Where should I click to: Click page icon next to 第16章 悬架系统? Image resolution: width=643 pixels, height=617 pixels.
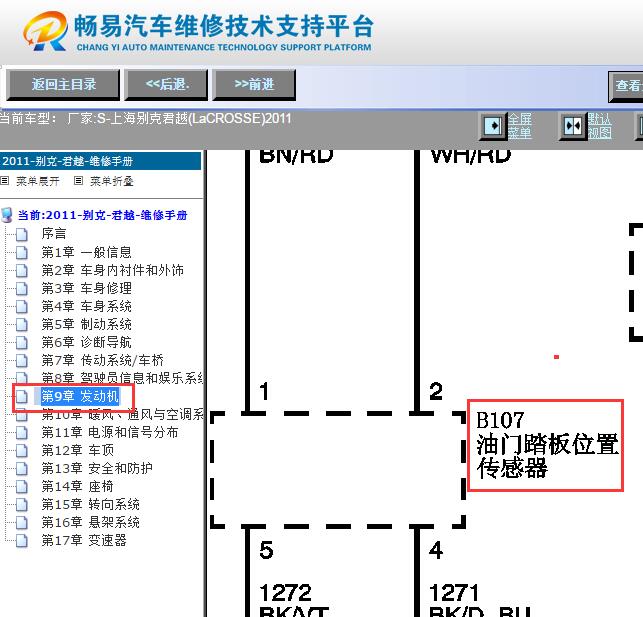(x=22, y=523)
